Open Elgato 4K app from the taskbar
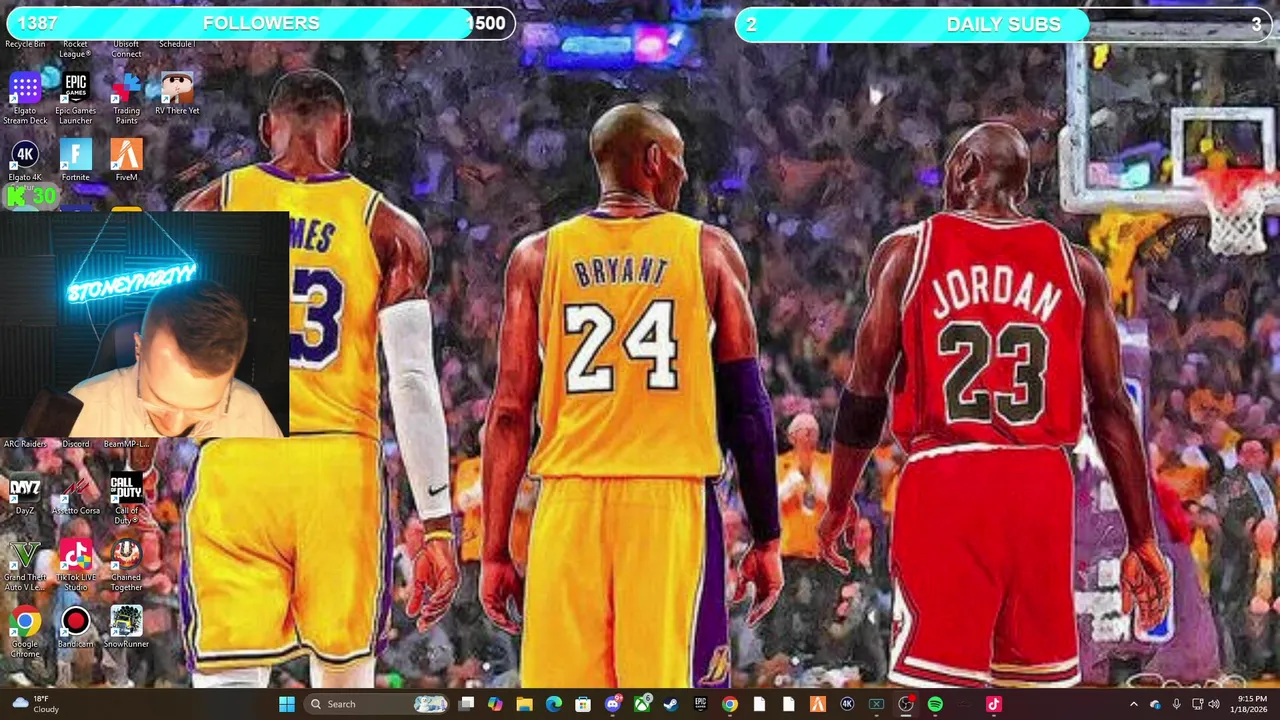Image resolution: width=1280 pixels, height=720 pixels. point(847,704)
